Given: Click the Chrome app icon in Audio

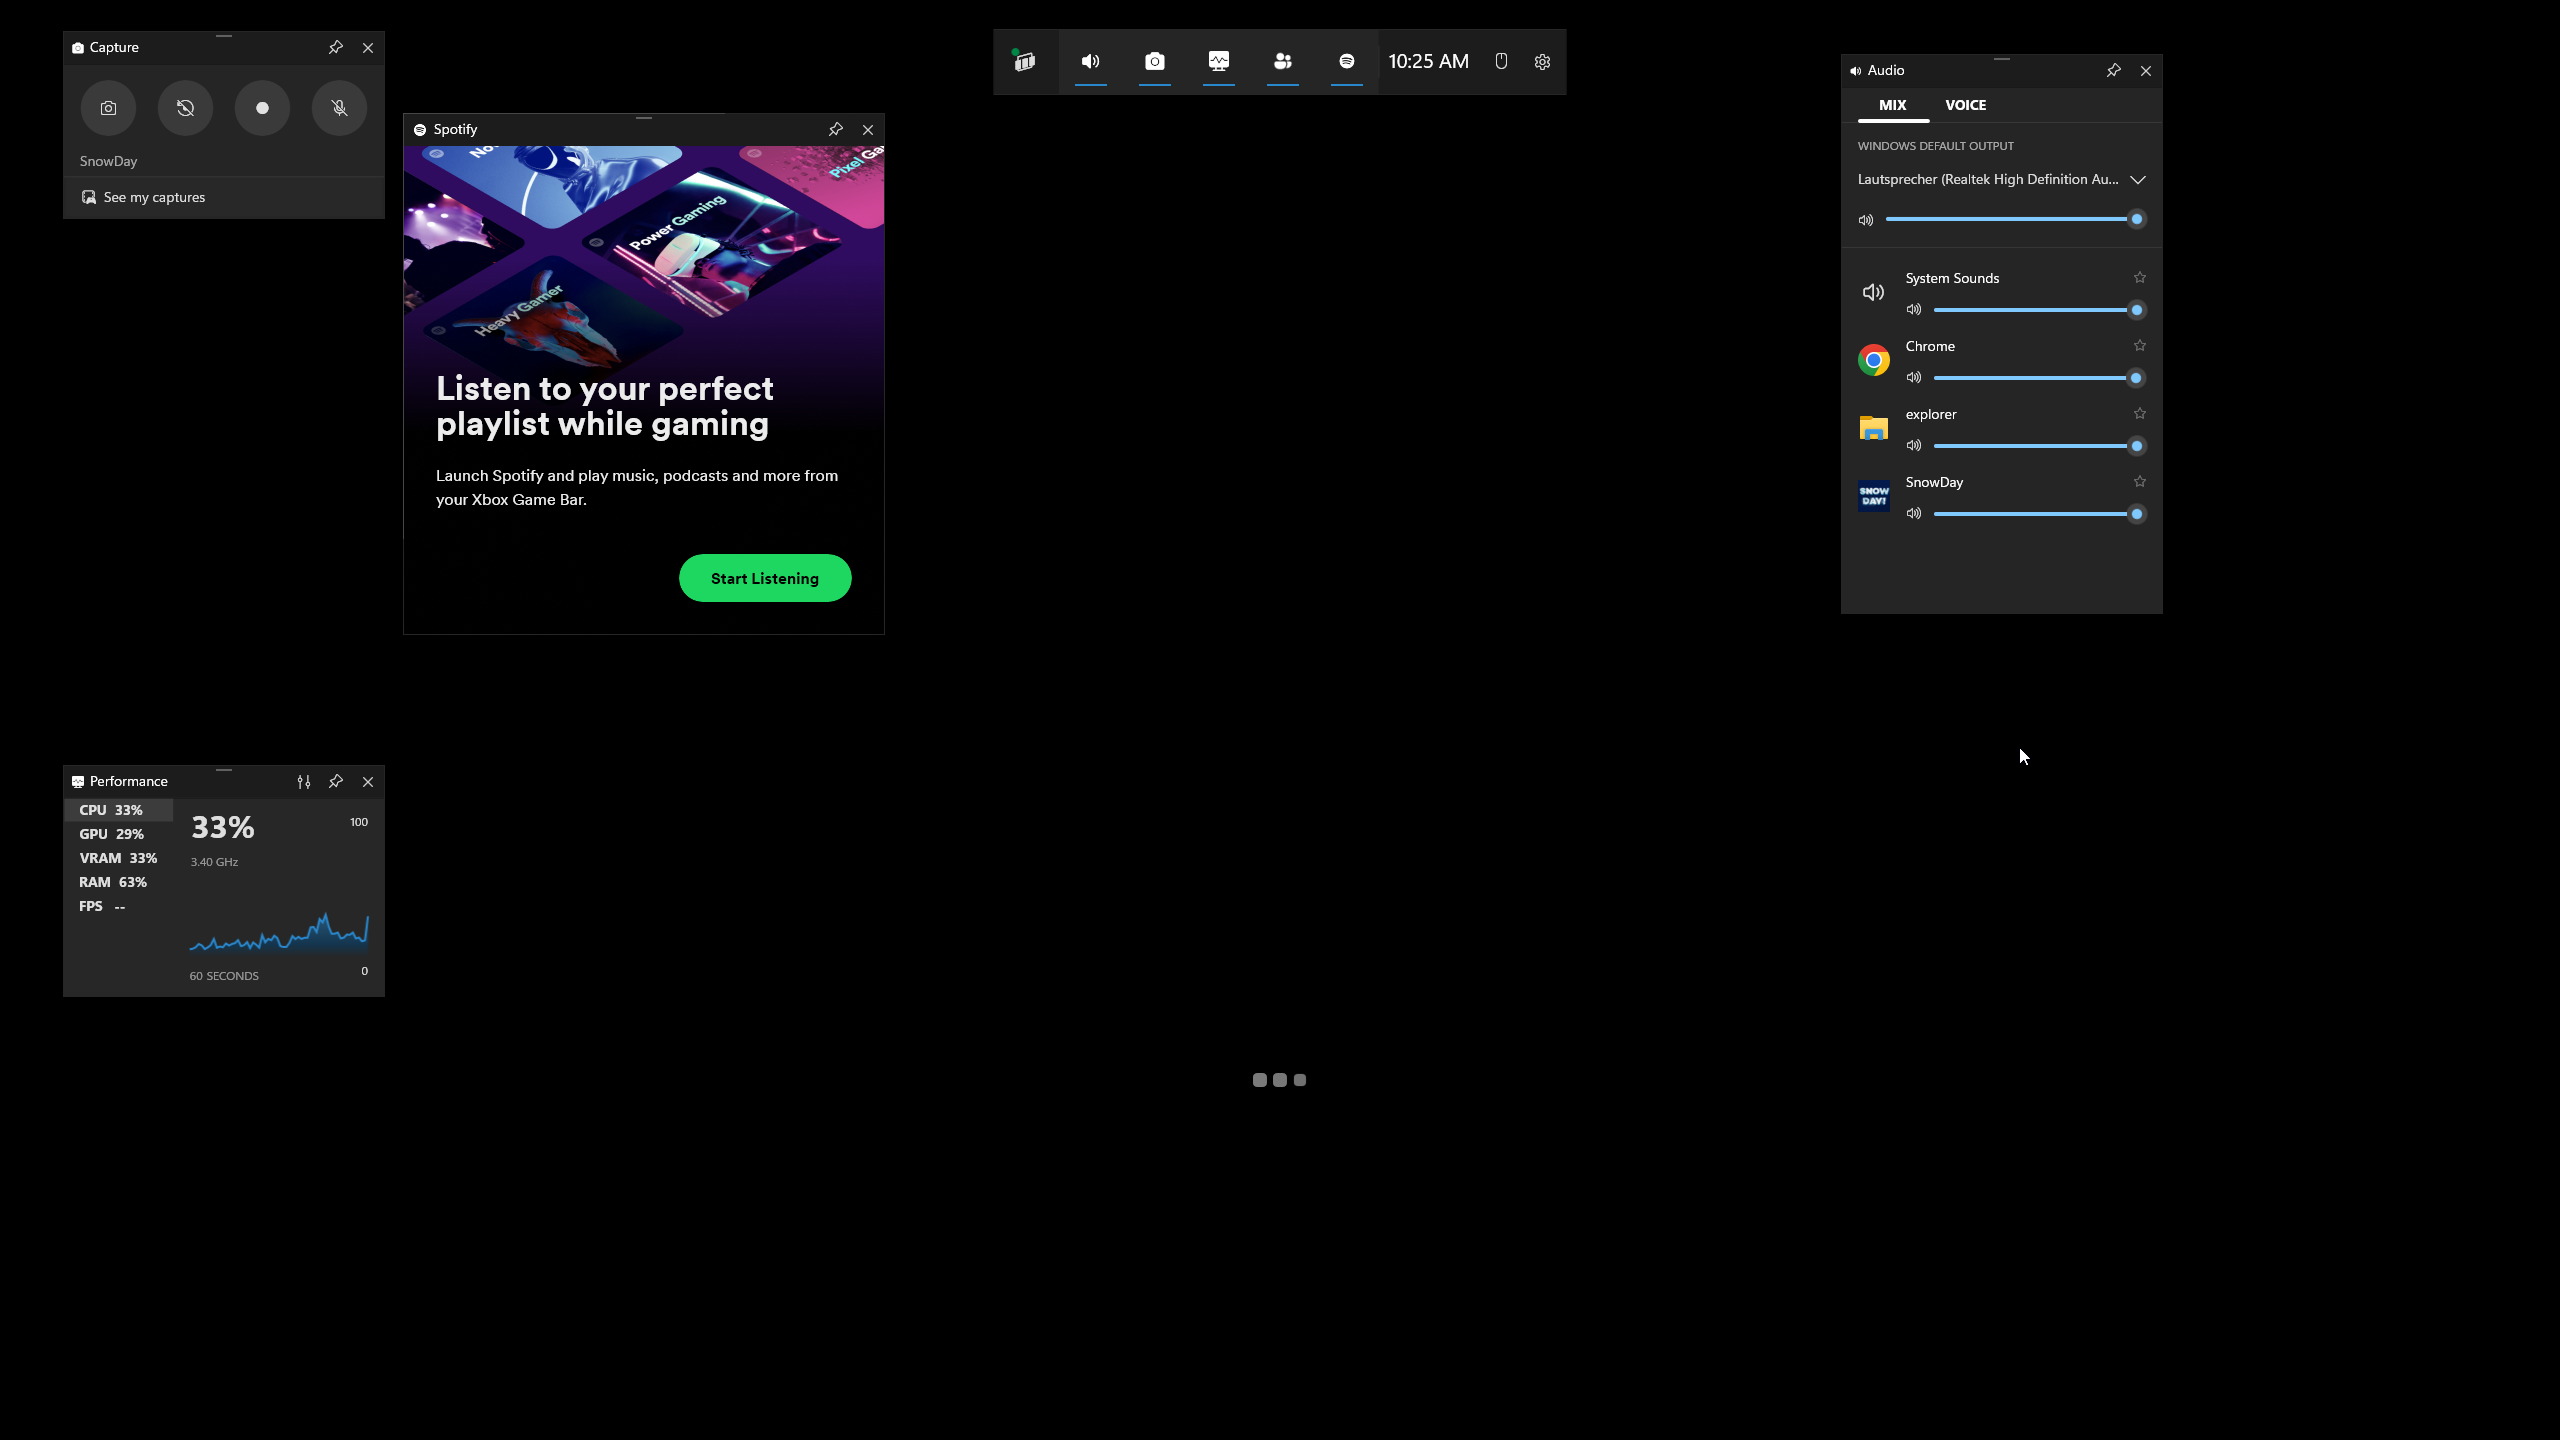Looking at the screenshot, I should click(x=1874, y=360).
